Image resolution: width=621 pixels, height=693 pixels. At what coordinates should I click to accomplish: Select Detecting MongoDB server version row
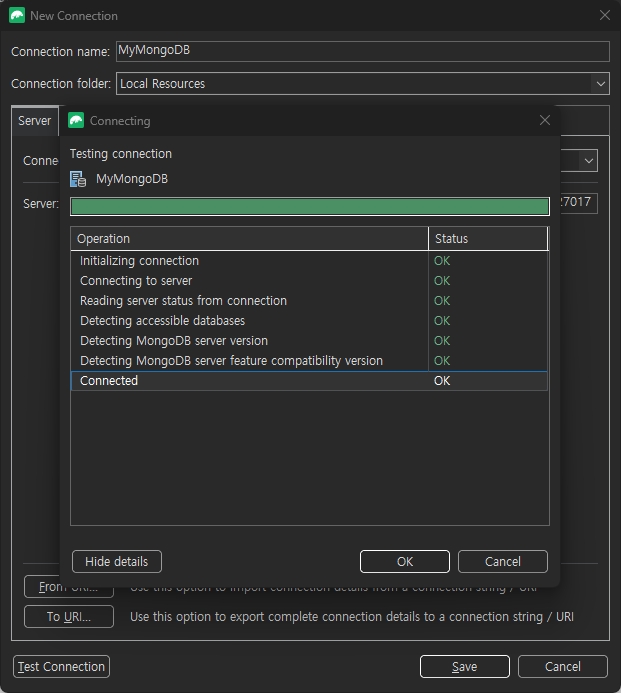309,341
